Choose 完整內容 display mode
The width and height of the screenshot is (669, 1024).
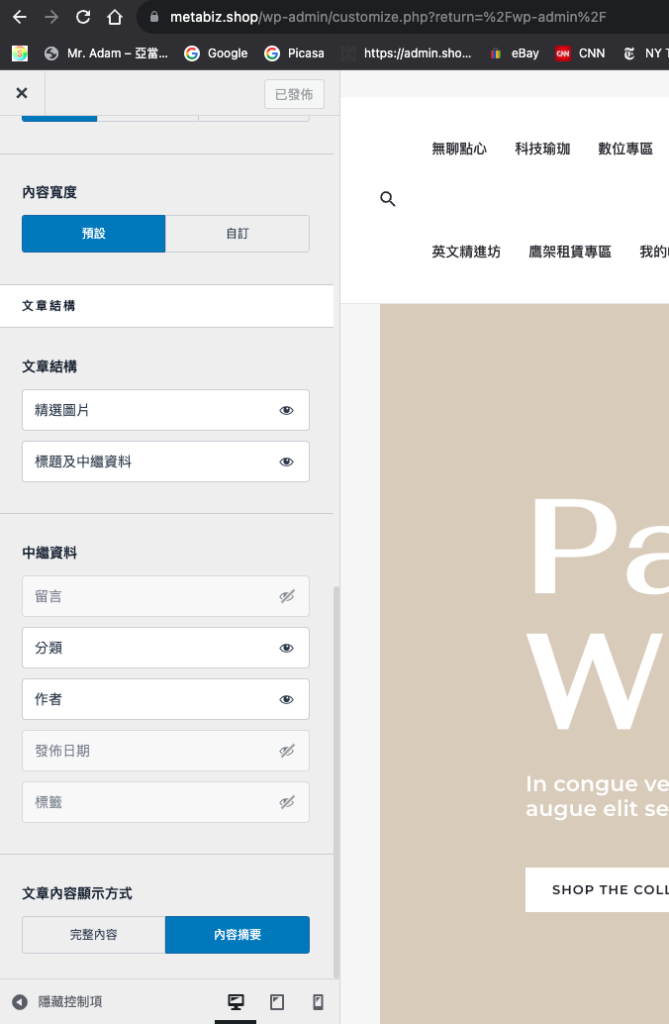[x=94, y=934]
